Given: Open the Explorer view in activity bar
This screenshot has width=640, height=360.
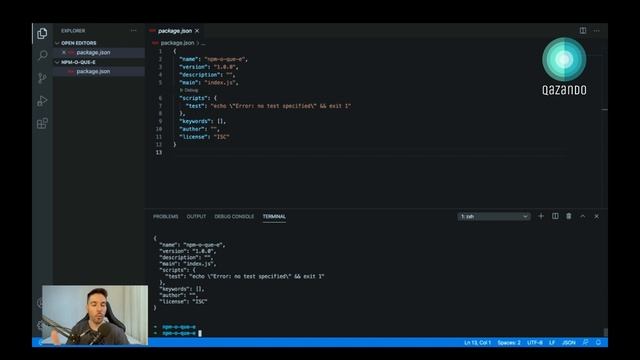Looking at the screenshot, I should pyautogui.click(x=42, y=33).
